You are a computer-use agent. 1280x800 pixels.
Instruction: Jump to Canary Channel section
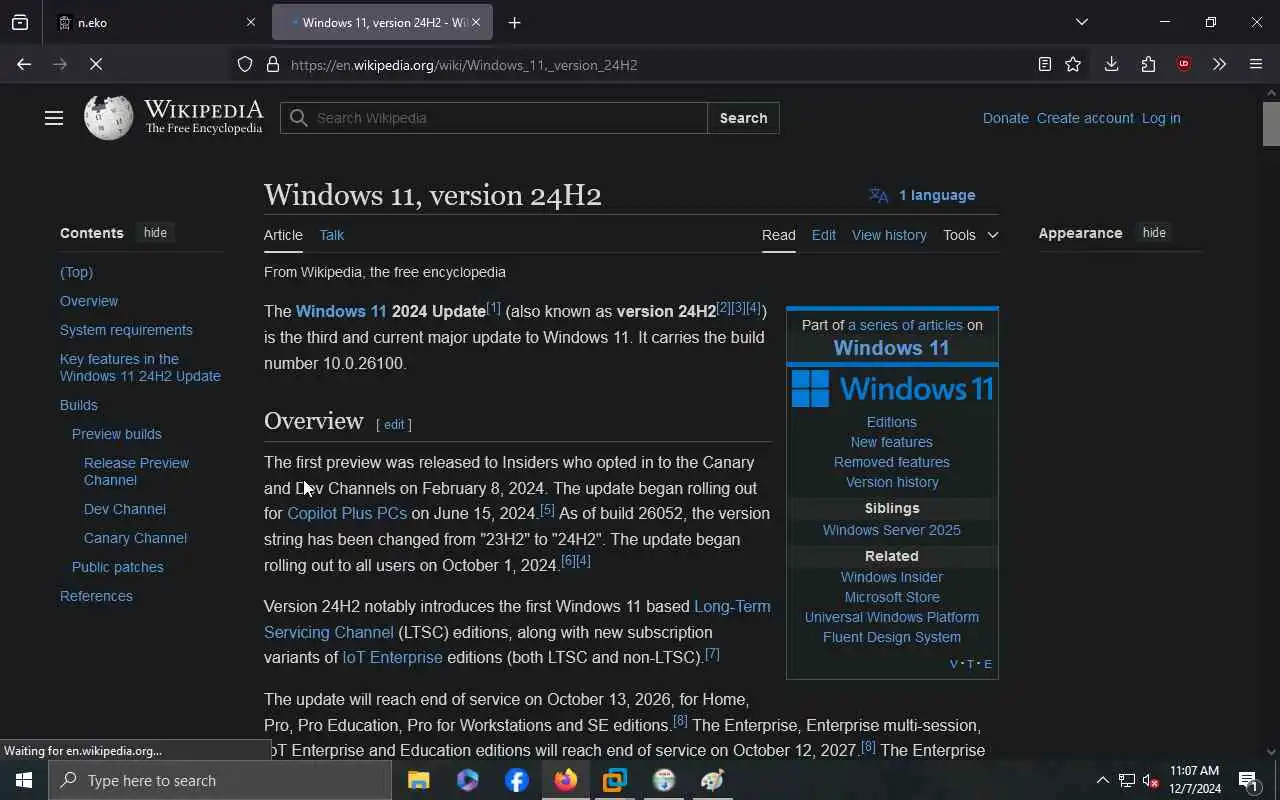point(135,538)
